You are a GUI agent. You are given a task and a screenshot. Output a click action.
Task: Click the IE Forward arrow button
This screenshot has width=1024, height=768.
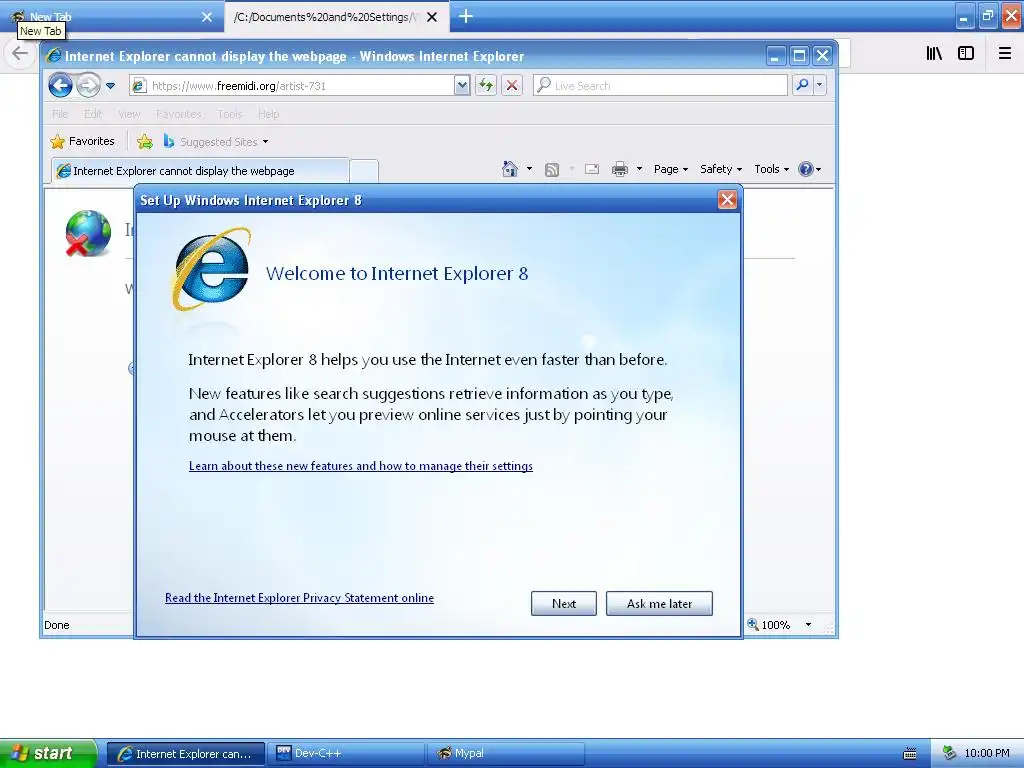tap(88, 86)
